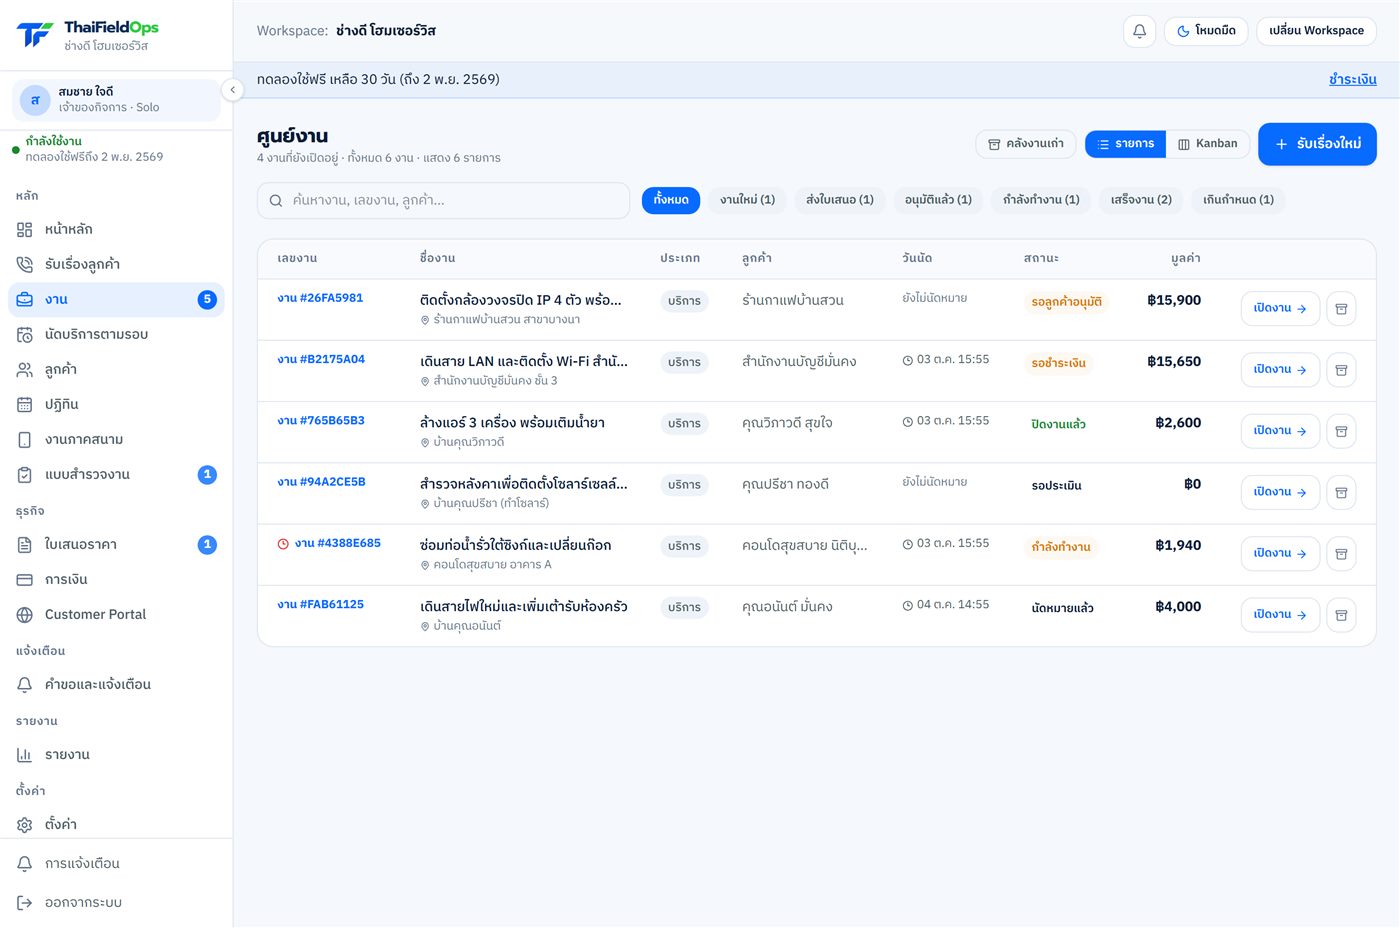Open คำขอและแจ้งเตือน in the sidebar

[116, 685]
